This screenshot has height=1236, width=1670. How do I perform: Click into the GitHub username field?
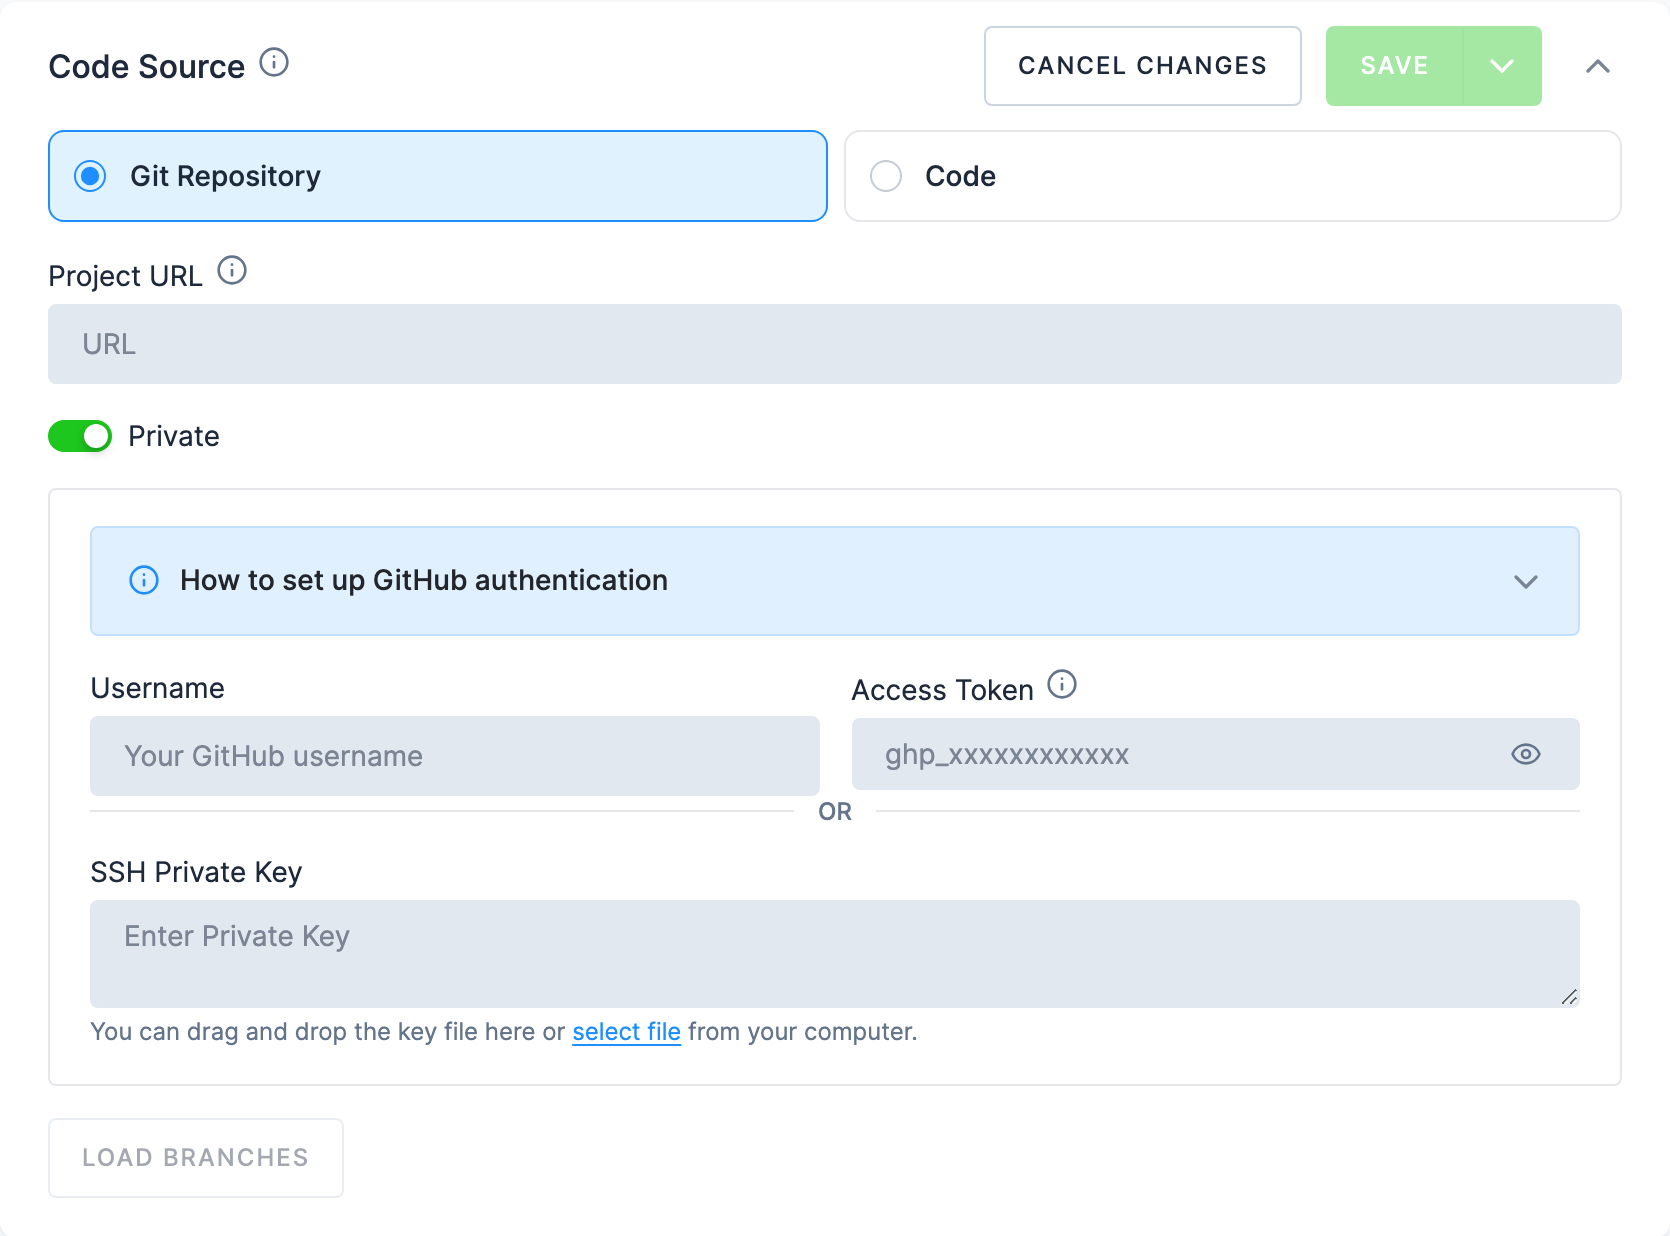(x=455, y=756)
